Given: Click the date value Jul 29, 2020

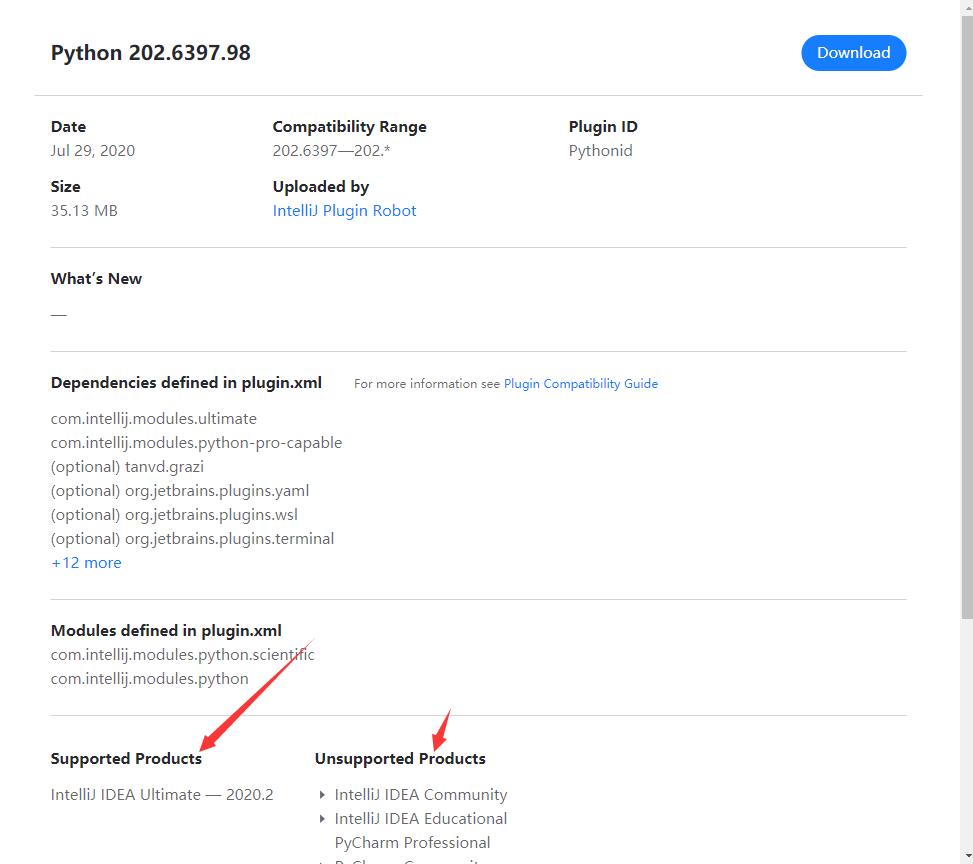Looking at the screenshot, I should click(x=93, y=151).
